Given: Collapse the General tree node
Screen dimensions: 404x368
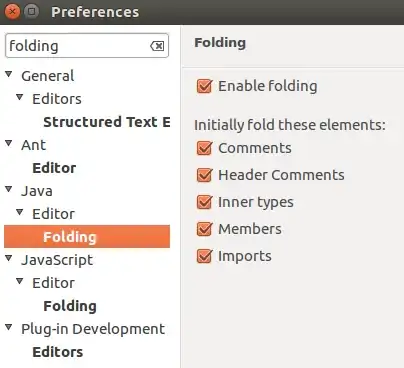Looking at the screenshot, I should 9,74.
